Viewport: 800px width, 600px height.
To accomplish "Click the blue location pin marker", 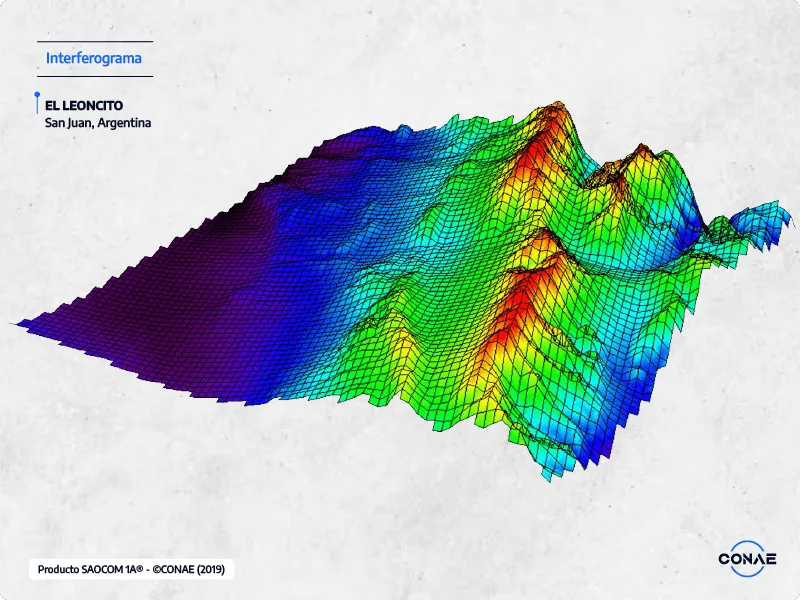I will tap(37, 103).
